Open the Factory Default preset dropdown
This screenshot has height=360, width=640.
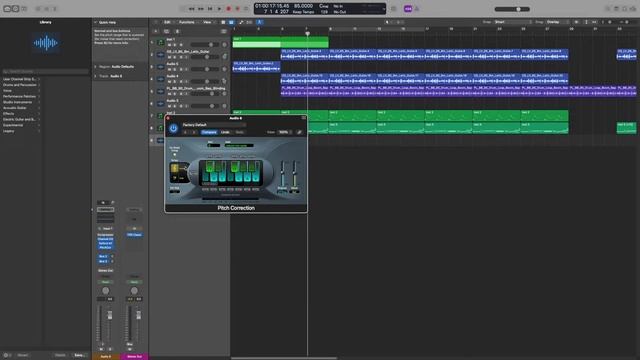[x=213, y=125]
